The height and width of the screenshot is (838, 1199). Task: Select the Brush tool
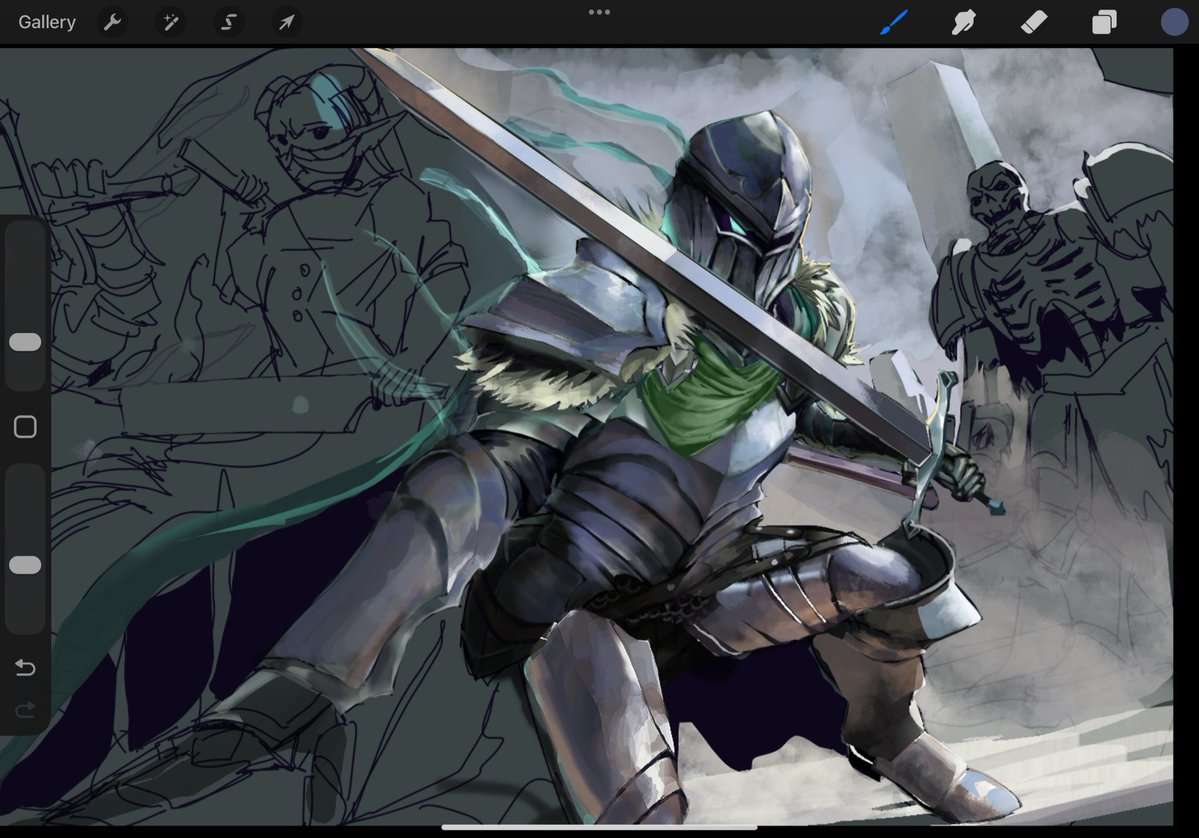pos(894,22)
